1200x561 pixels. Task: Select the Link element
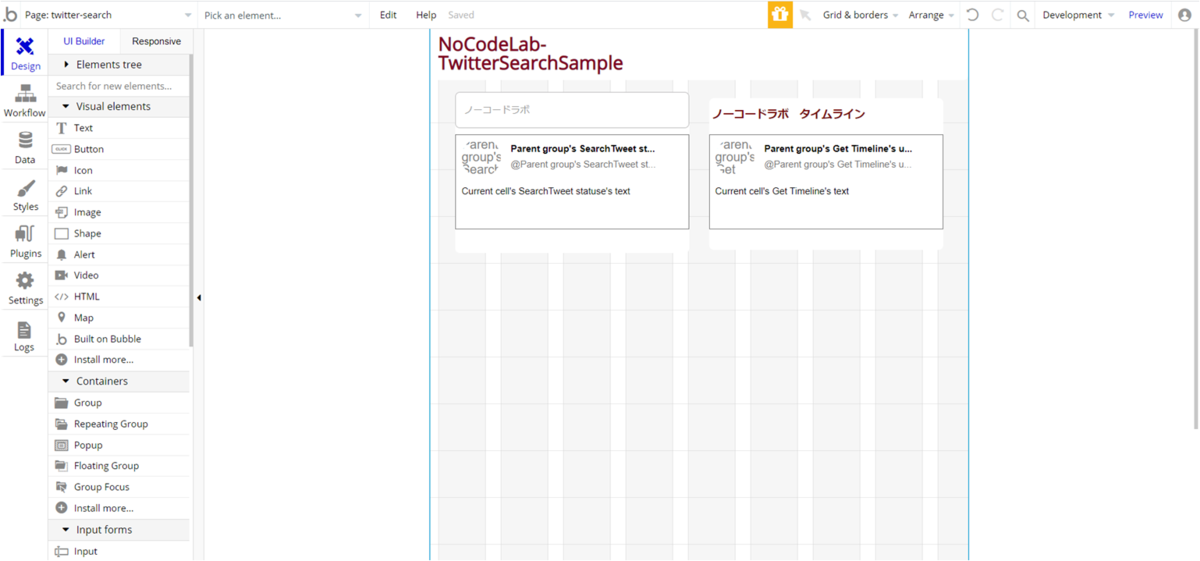(x=118, y=191)
